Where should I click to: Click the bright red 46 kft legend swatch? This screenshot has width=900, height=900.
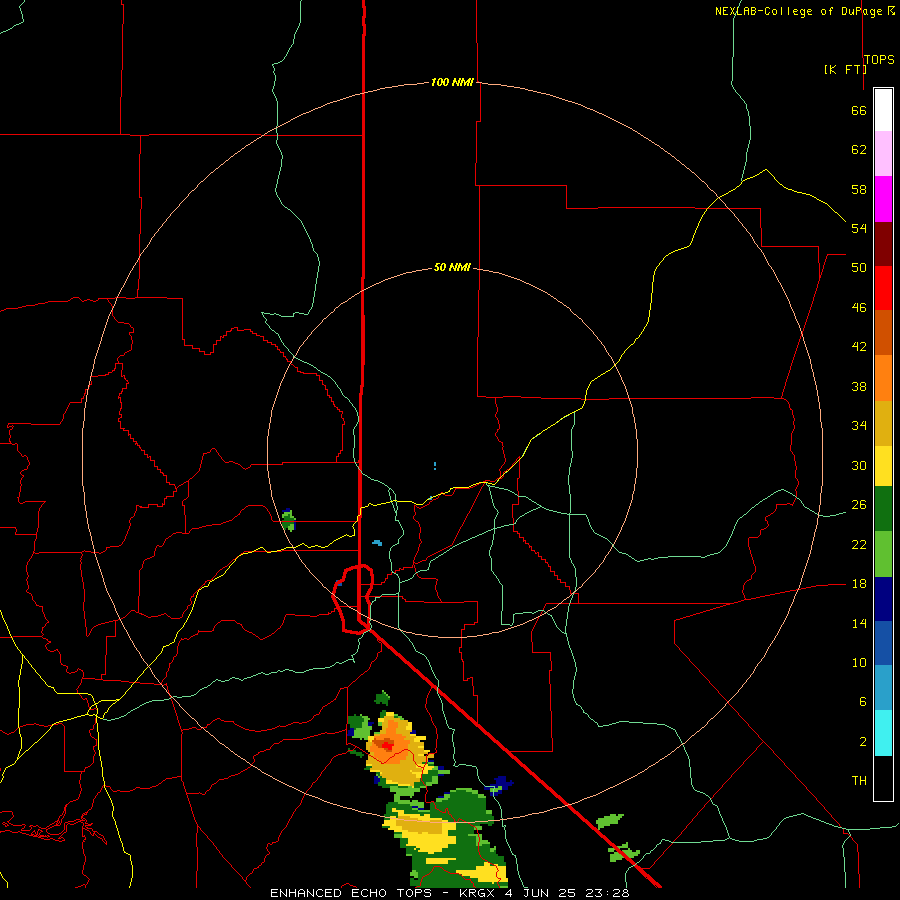coord(883,288)
